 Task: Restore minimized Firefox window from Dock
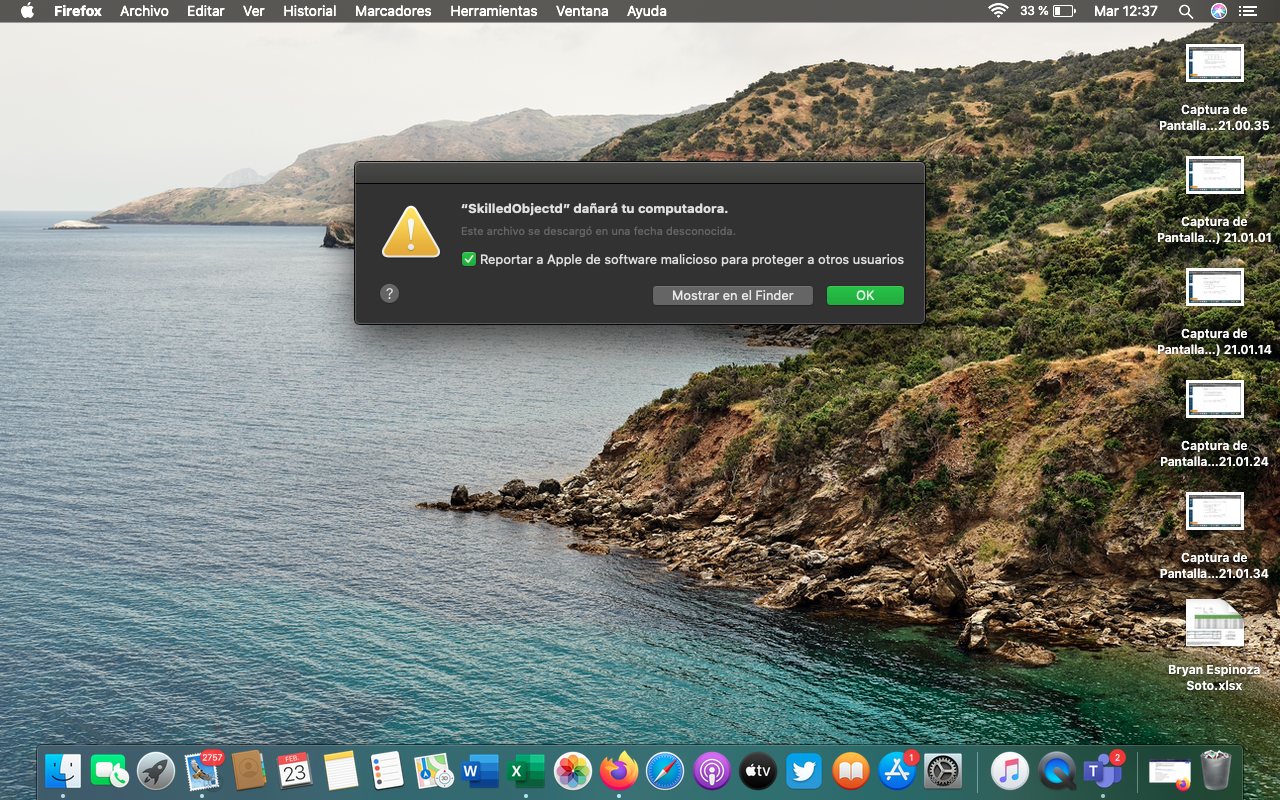pyautogui.click(x=1170, y=771)
